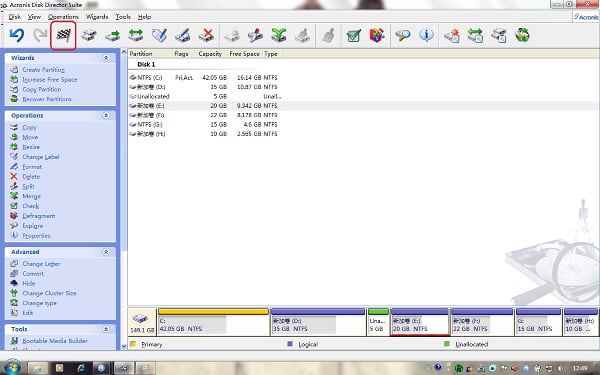Click Copy partition icon with single green arrow
Image resolution: width=600 pixels, height=375 pixels.
tap(112, 36)
